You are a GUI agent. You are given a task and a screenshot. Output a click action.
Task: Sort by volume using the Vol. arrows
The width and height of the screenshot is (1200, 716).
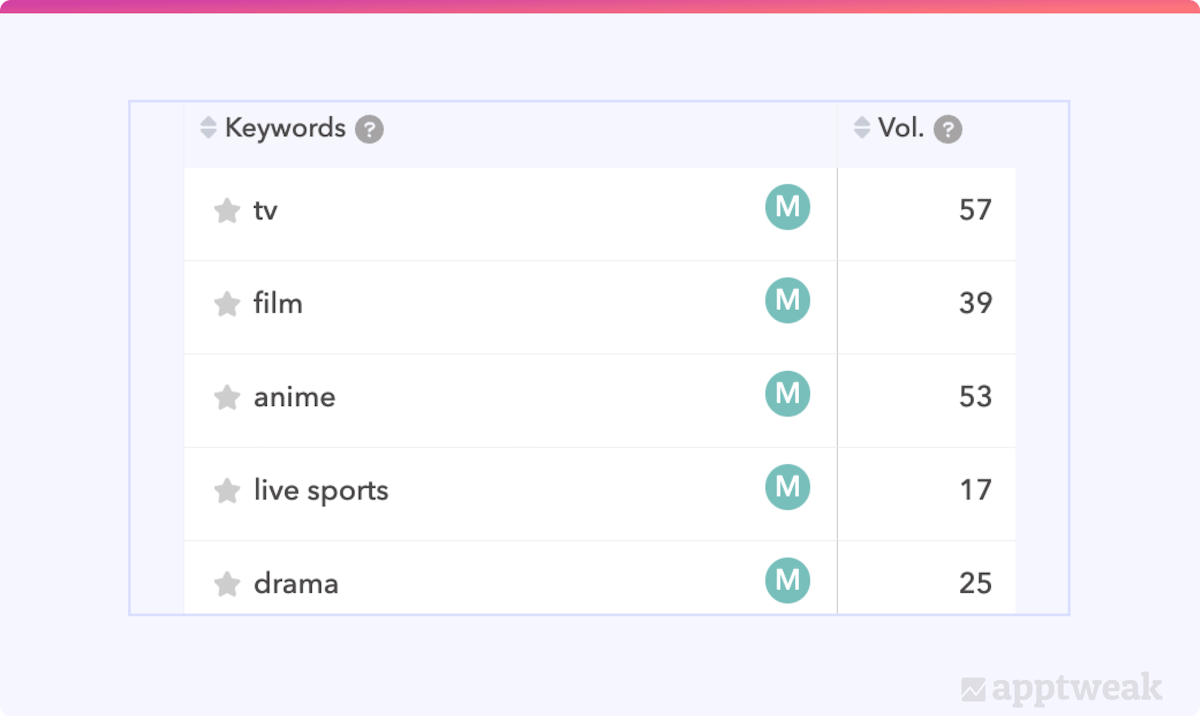click(x=861, y=128)
